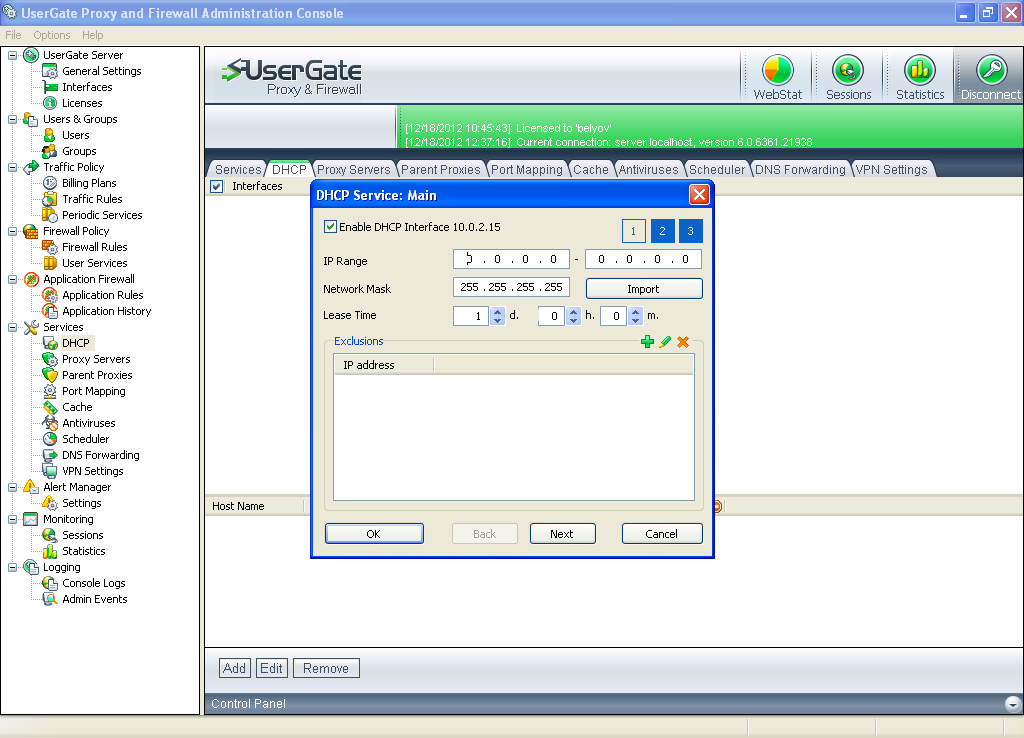
Task: Switch to the VPN Settings tab
Action: point(891,169)
